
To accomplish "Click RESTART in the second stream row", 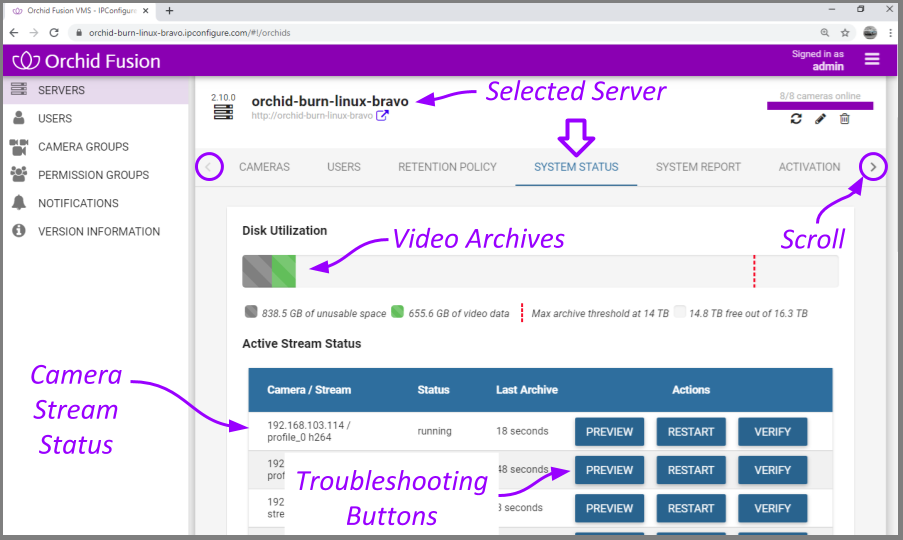I will click(x=690, y=470).
